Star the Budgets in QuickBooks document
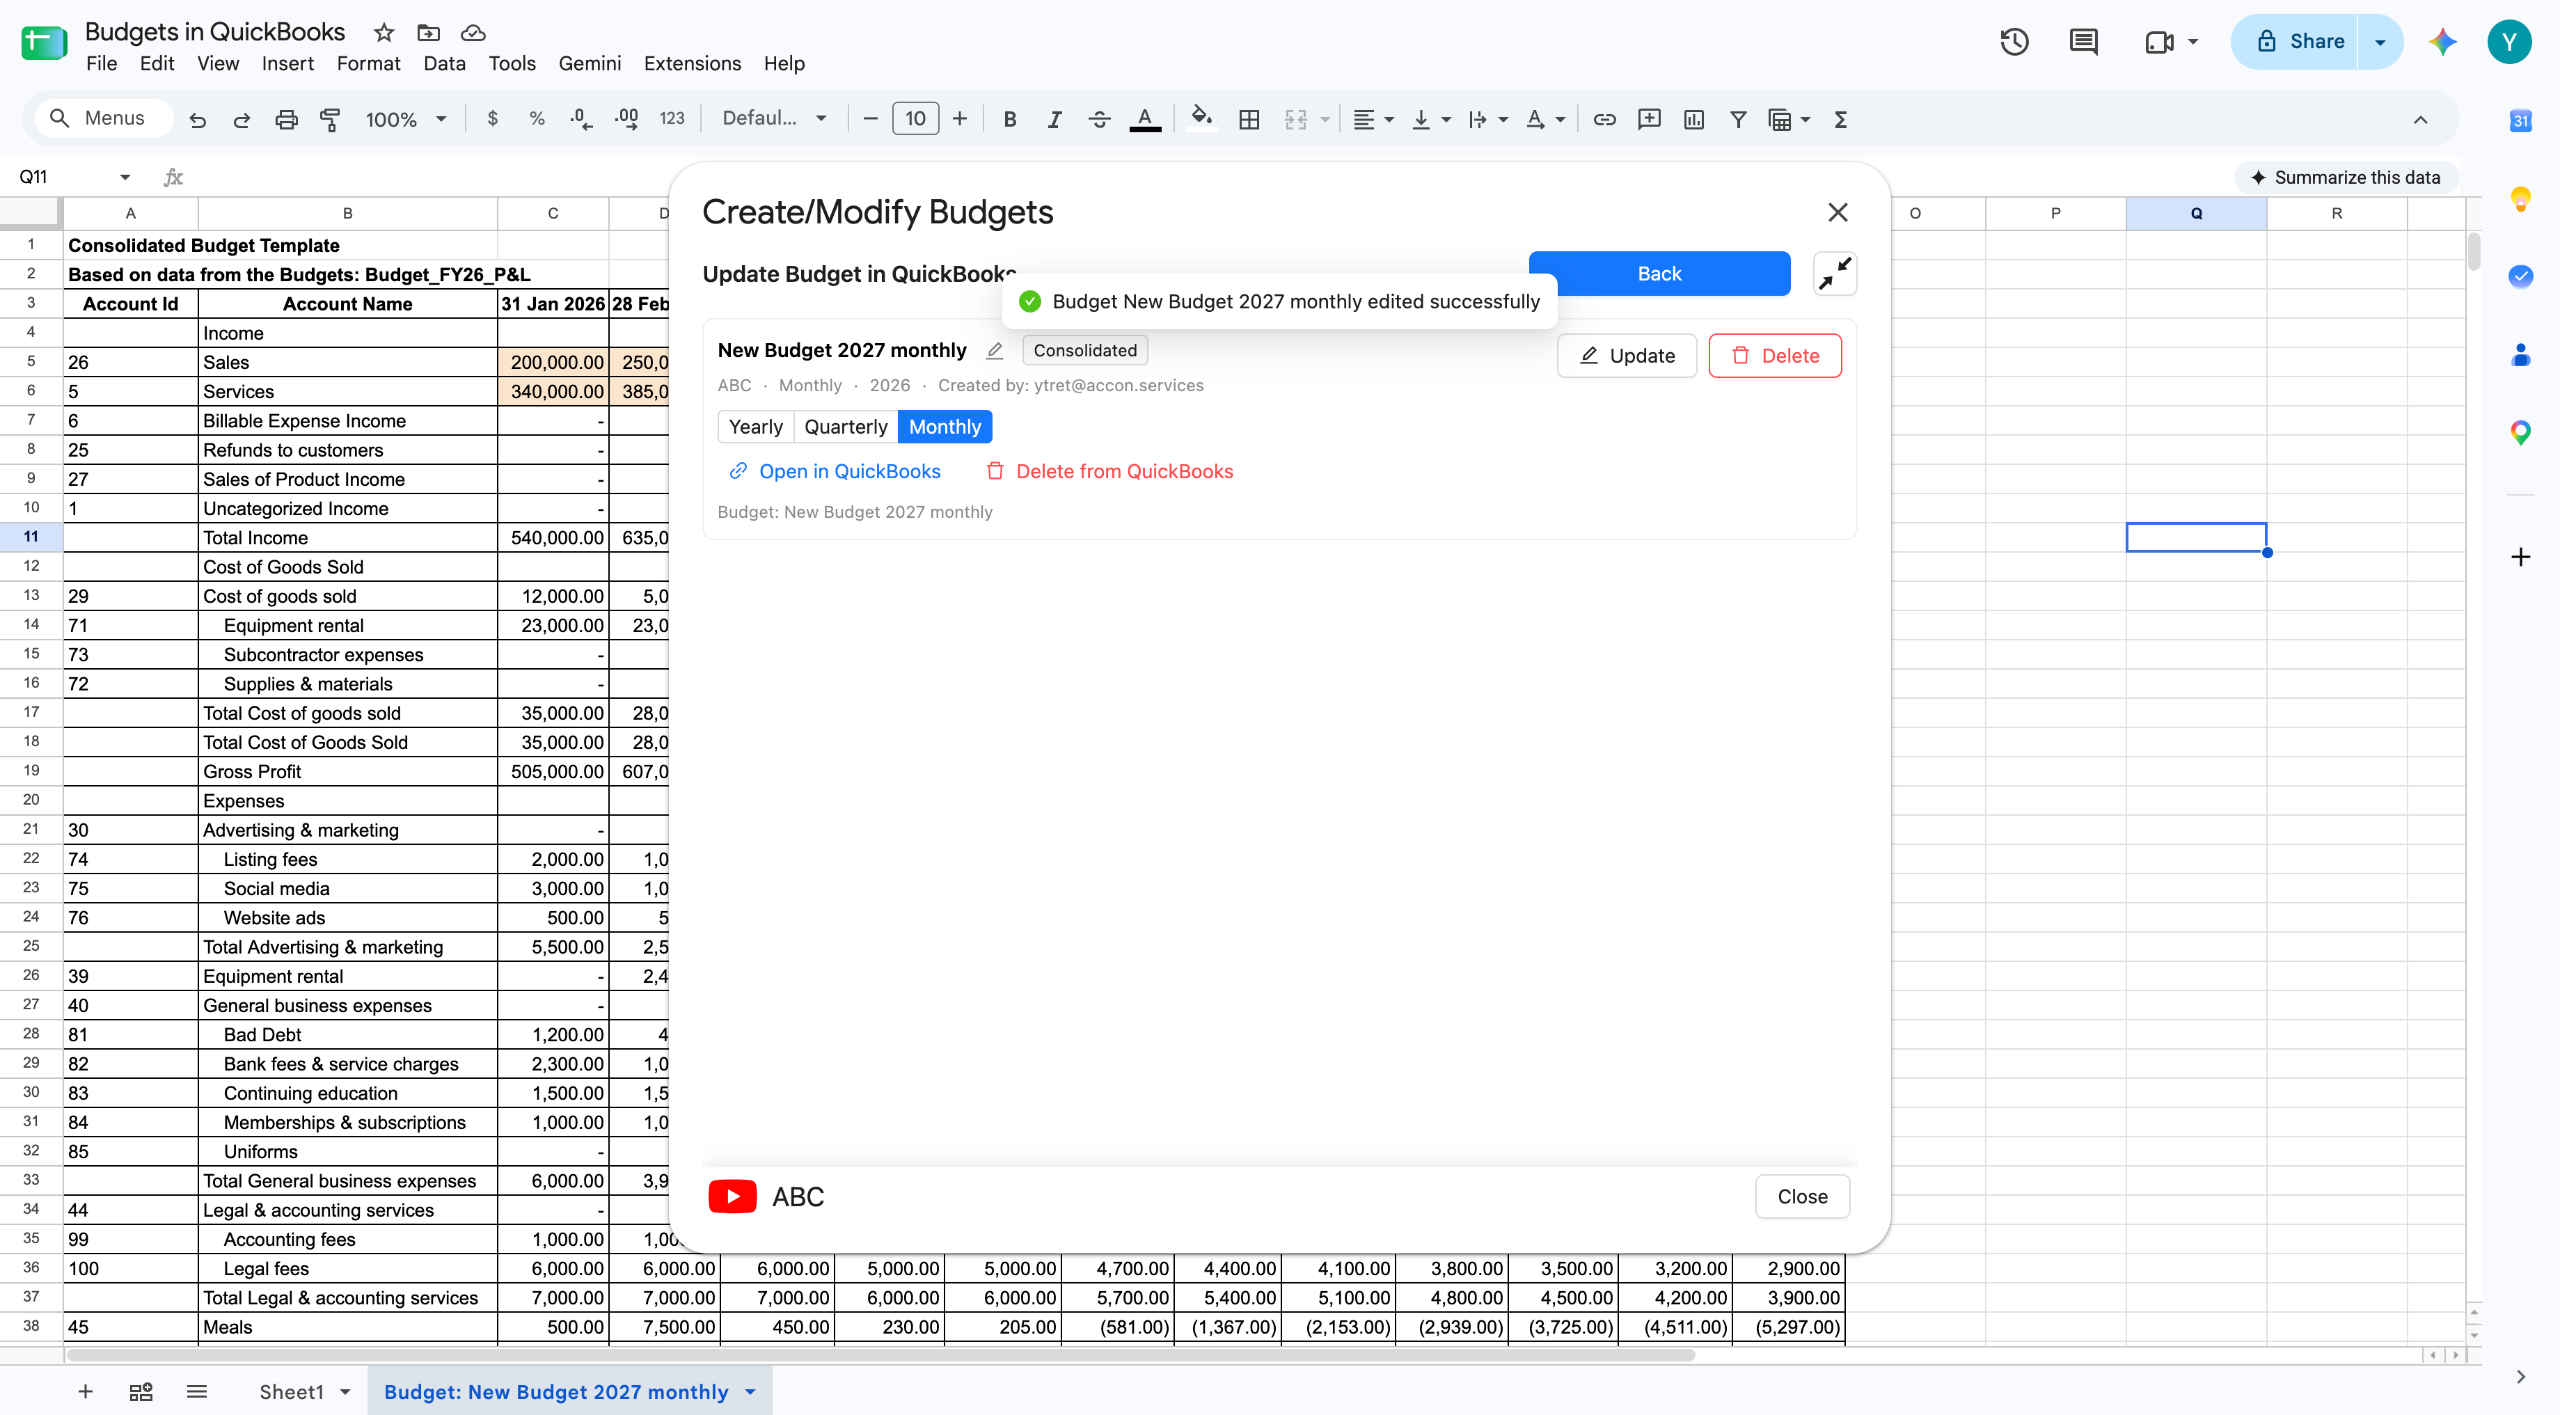The image size is (2560, 1415). 384,33
